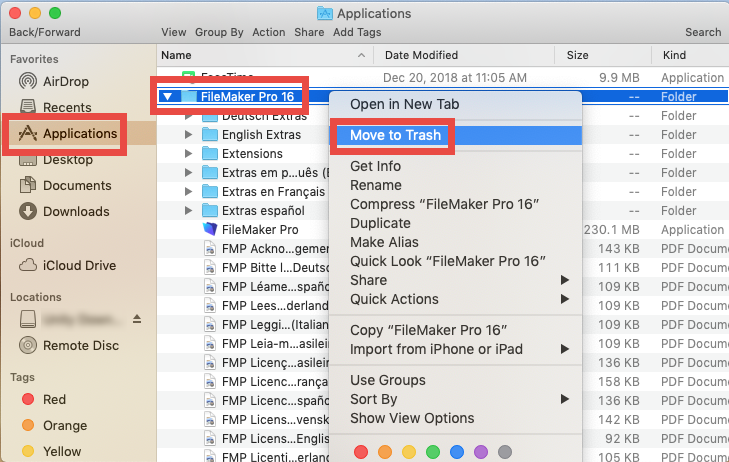Collapse the FileMaker Pro 16 folder

(167, 97)
